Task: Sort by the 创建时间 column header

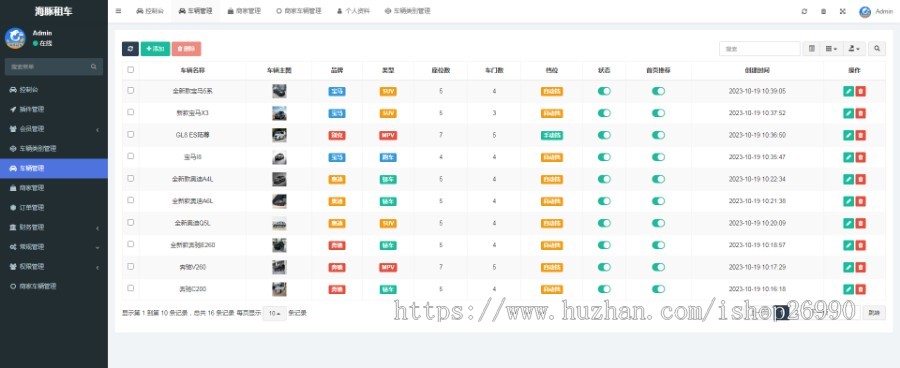Action: point(757,70)
